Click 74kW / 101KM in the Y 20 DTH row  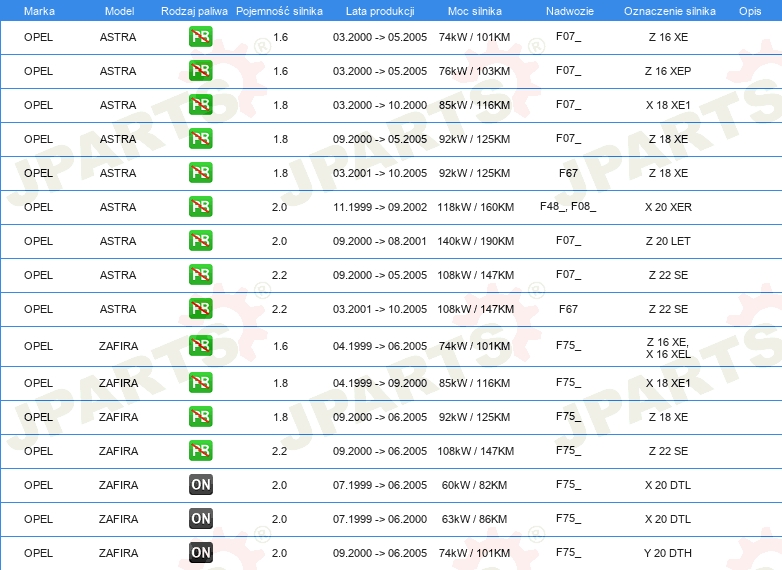(x=474, y=553)
